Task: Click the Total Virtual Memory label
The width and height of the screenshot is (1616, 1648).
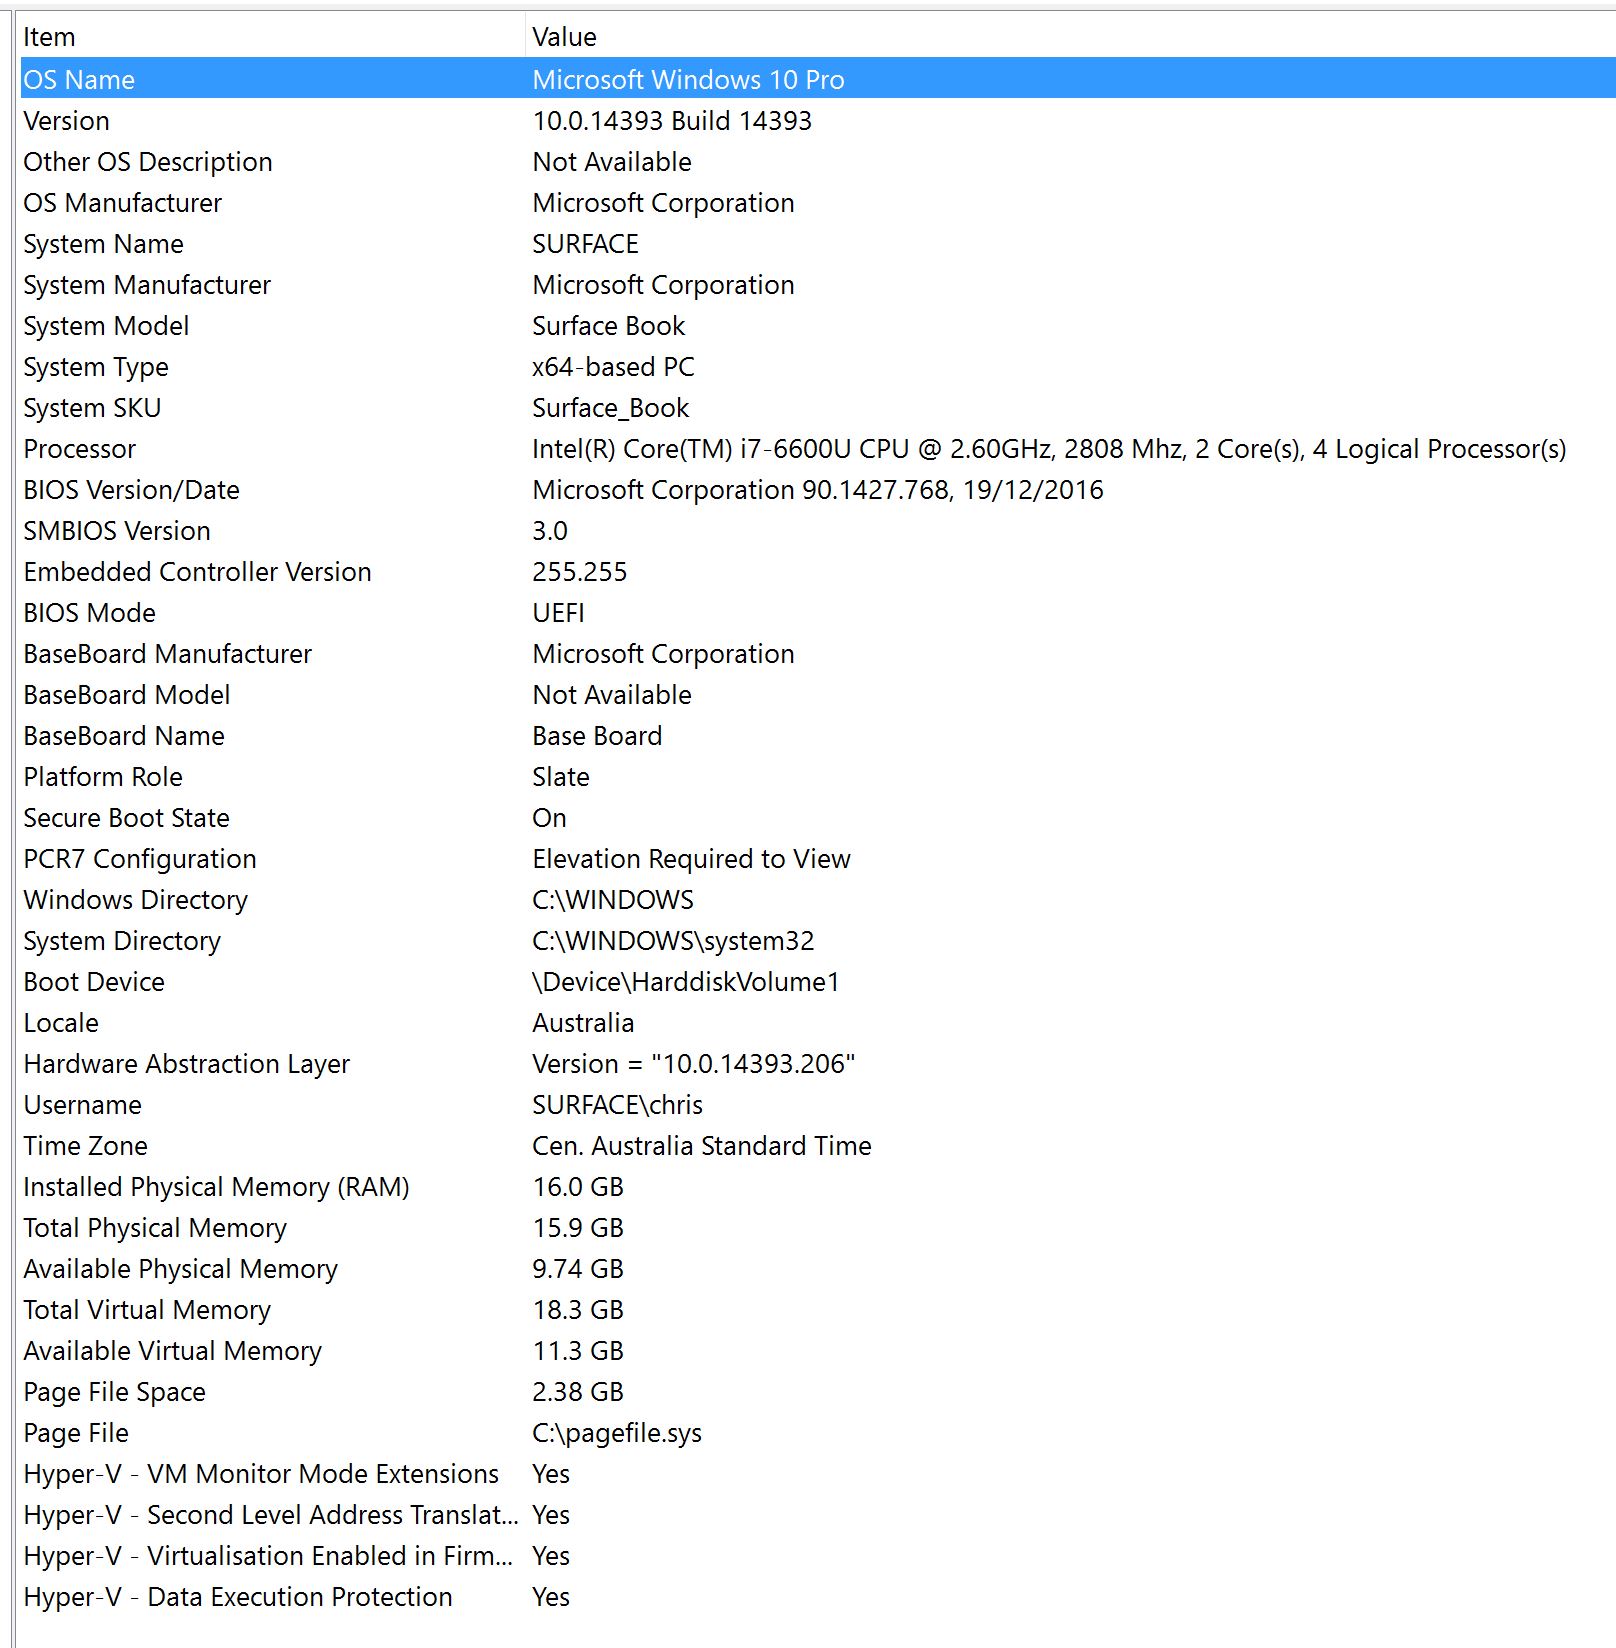Action: tap(147, 1310)
